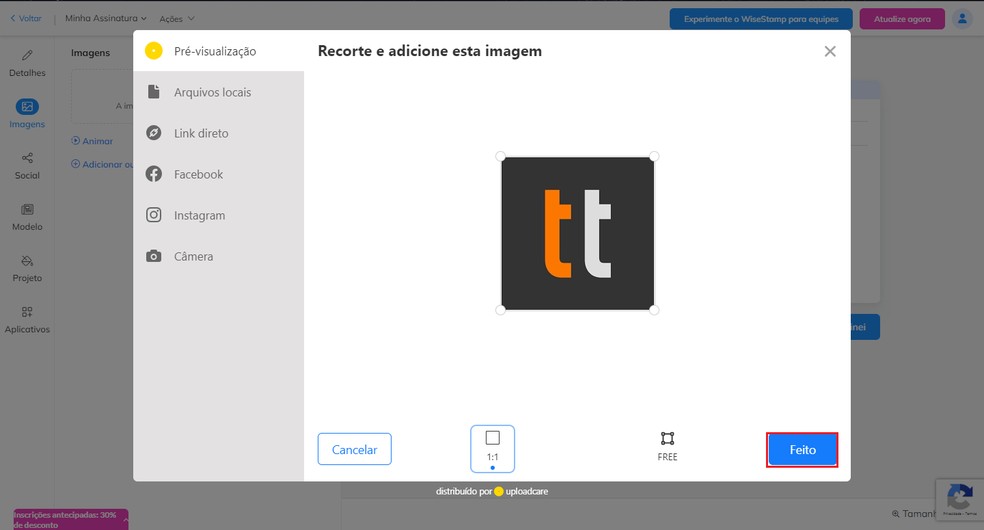Open the Modelo template section
This screenshot has width=984, height=530.
(x=27, y=218)
